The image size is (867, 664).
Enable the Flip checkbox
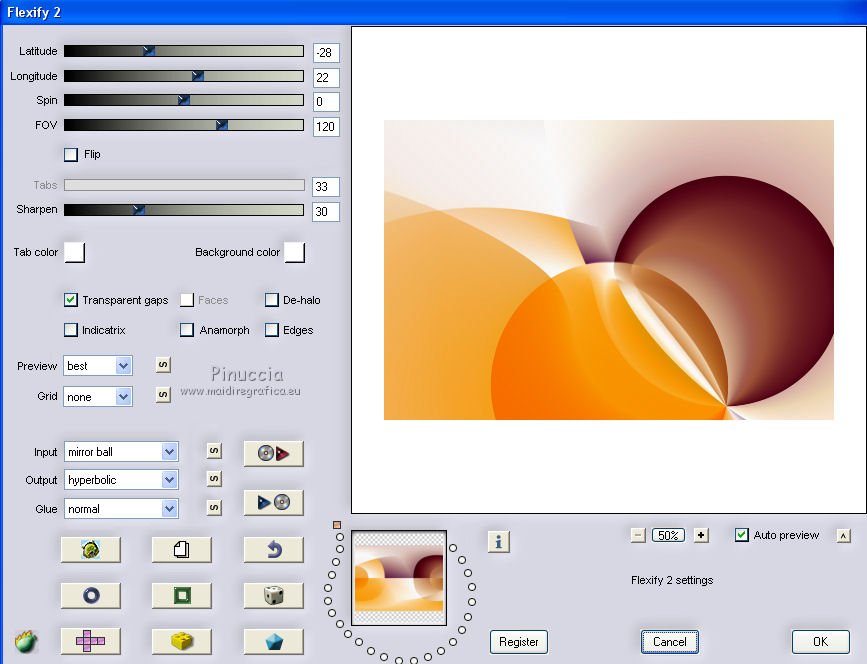(x=71, y=155)
